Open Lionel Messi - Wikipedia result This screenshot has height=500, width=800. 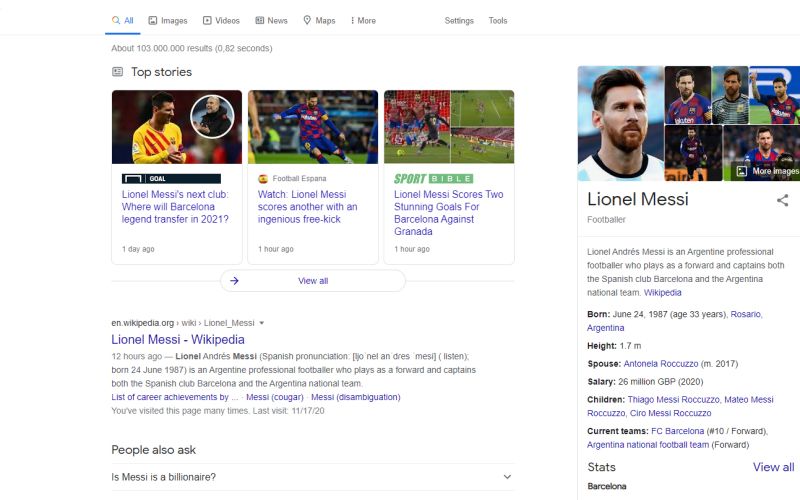point(178,339)
